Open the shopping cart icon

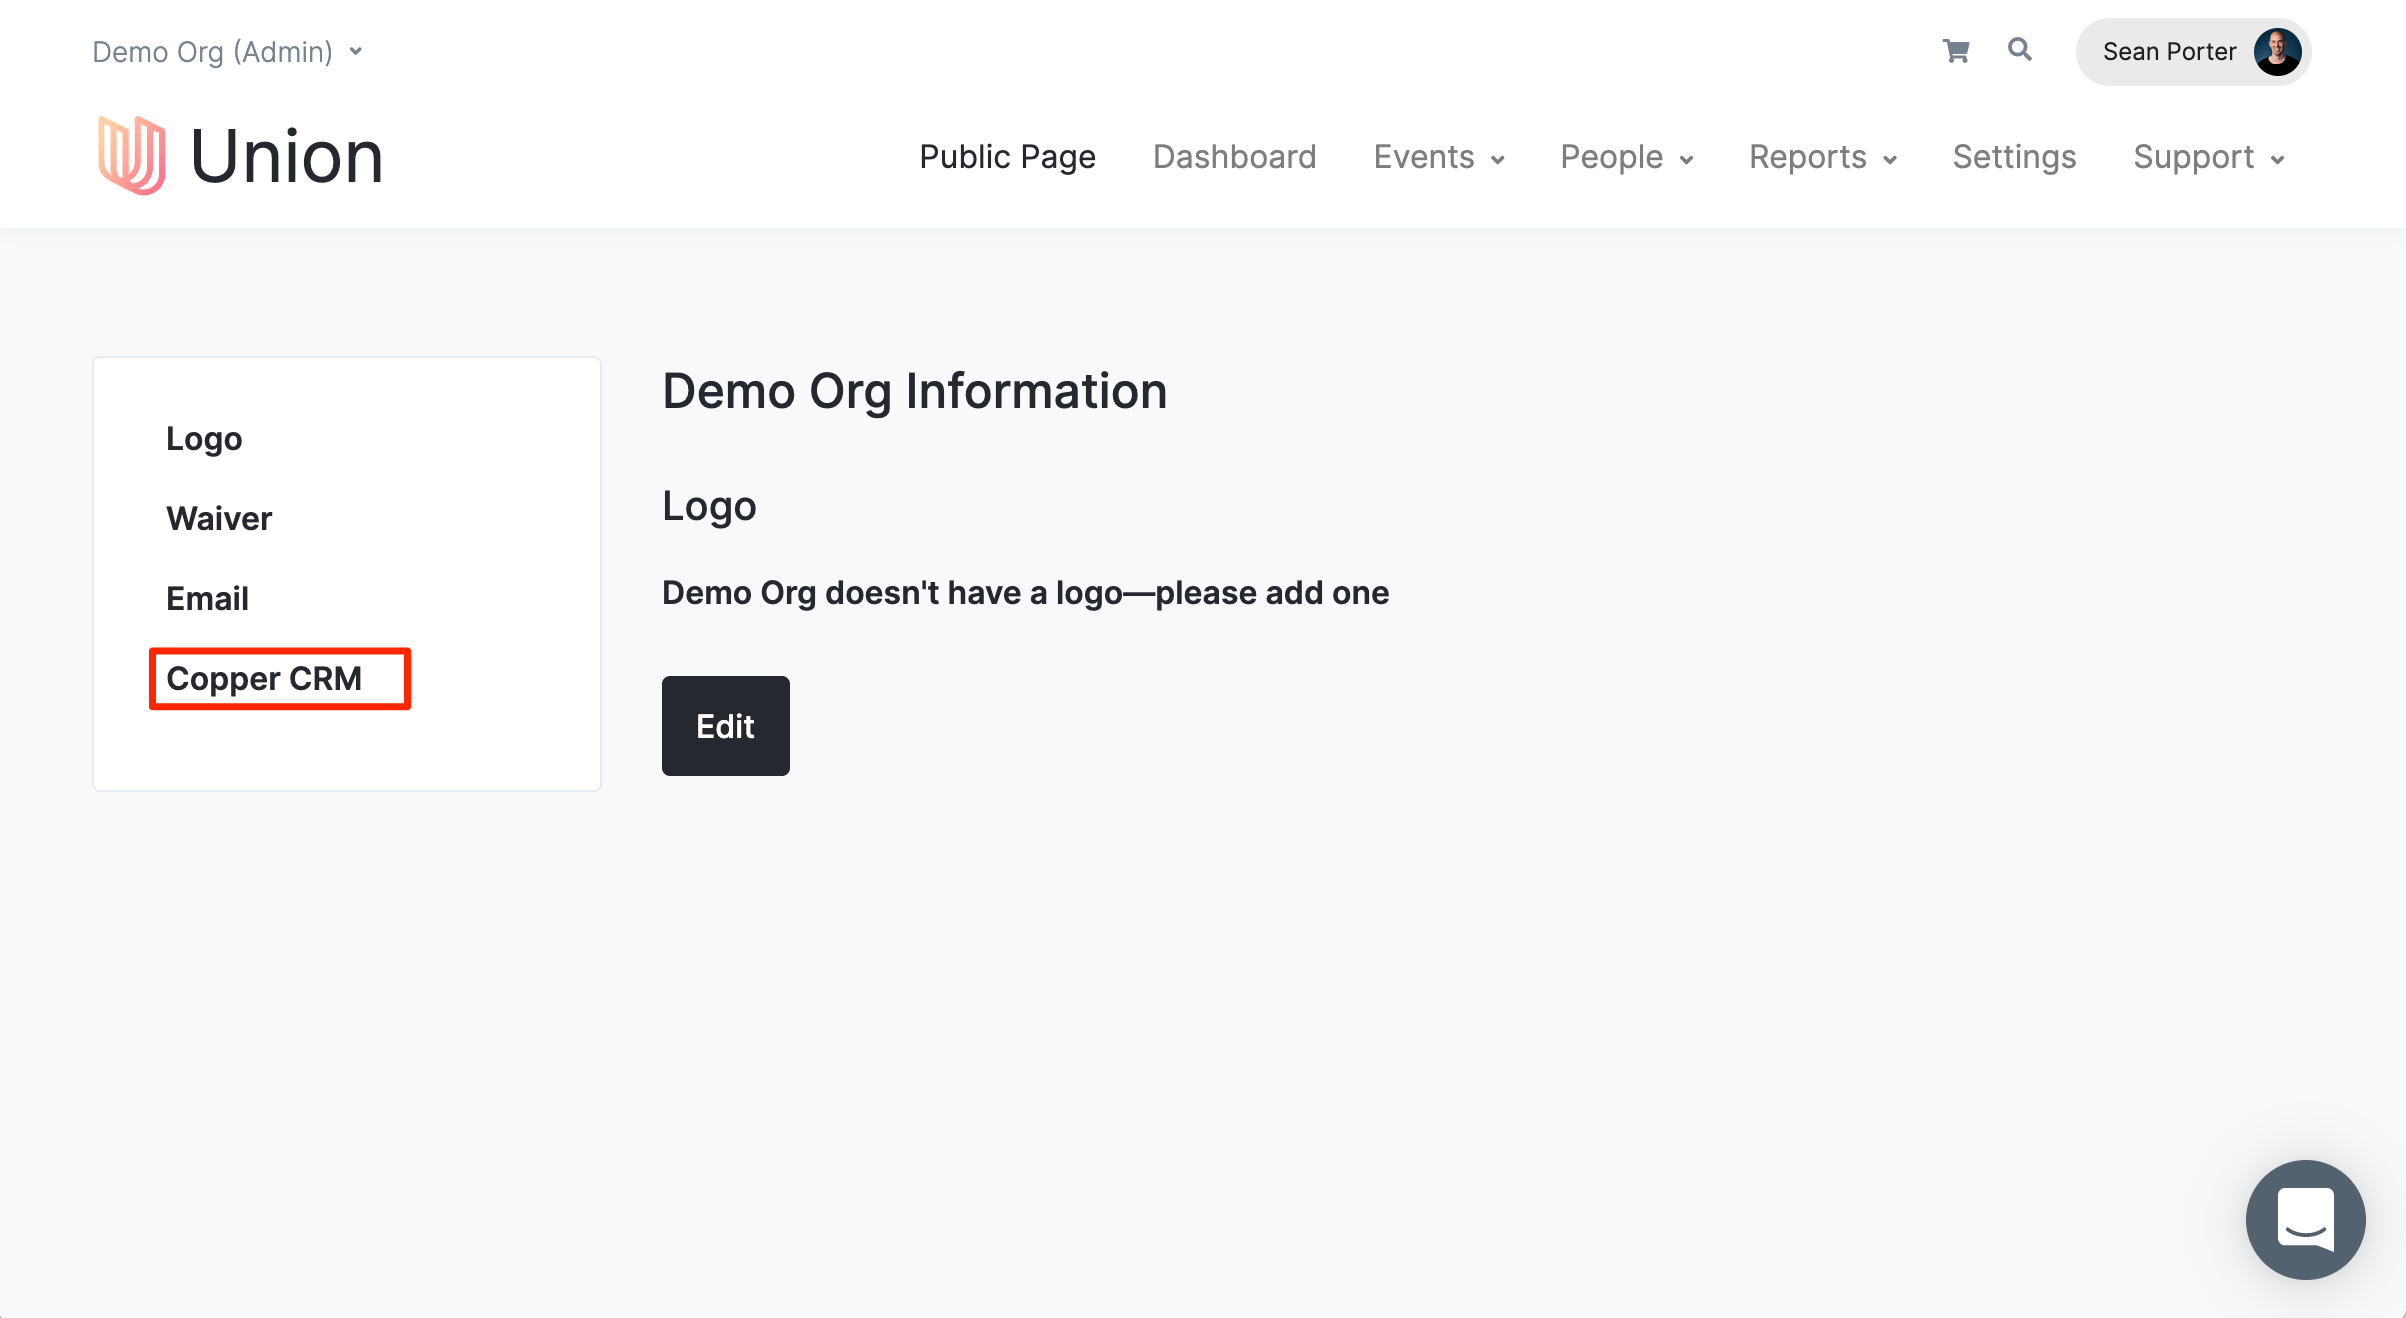(x=1956, y=51)
